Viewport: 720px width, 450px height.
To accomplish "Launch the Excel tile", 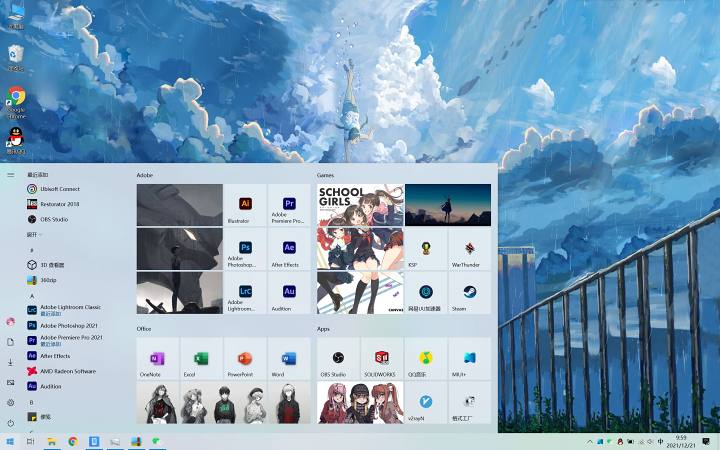I will tap(201, 359).
